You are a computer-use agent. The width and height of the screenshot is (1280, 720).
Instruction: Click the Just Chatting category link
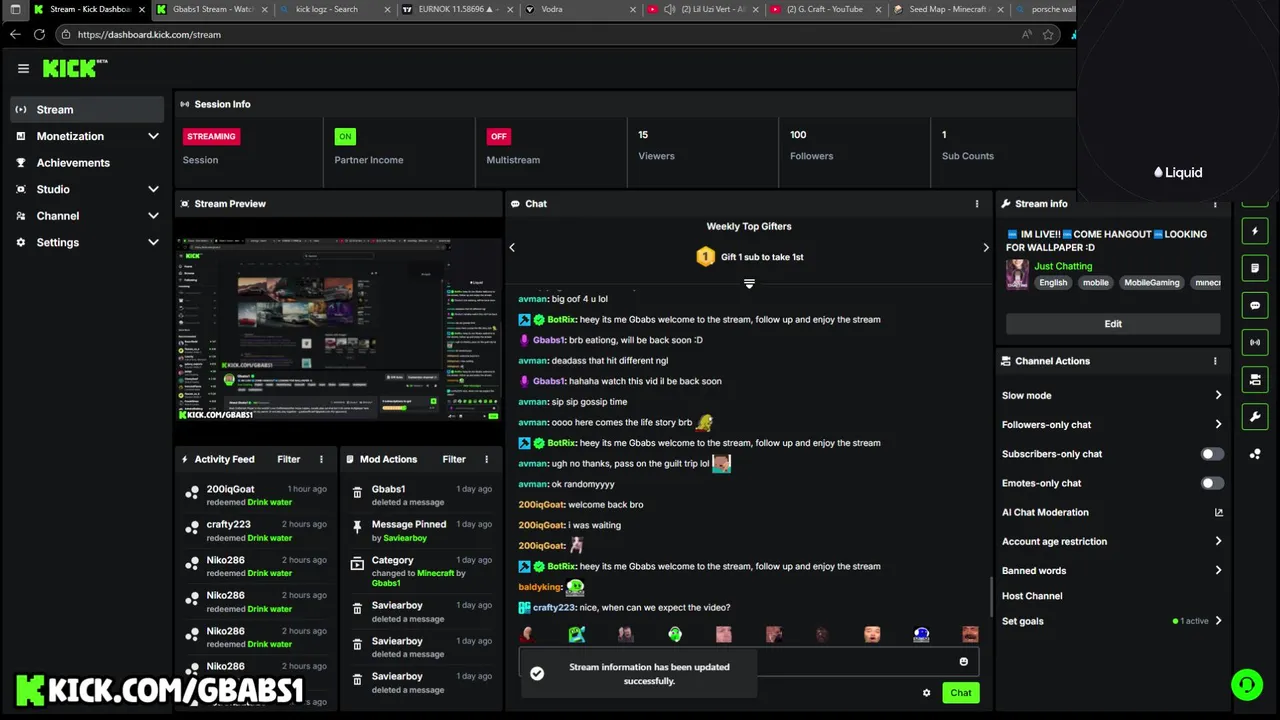(x=1063, y=266)
